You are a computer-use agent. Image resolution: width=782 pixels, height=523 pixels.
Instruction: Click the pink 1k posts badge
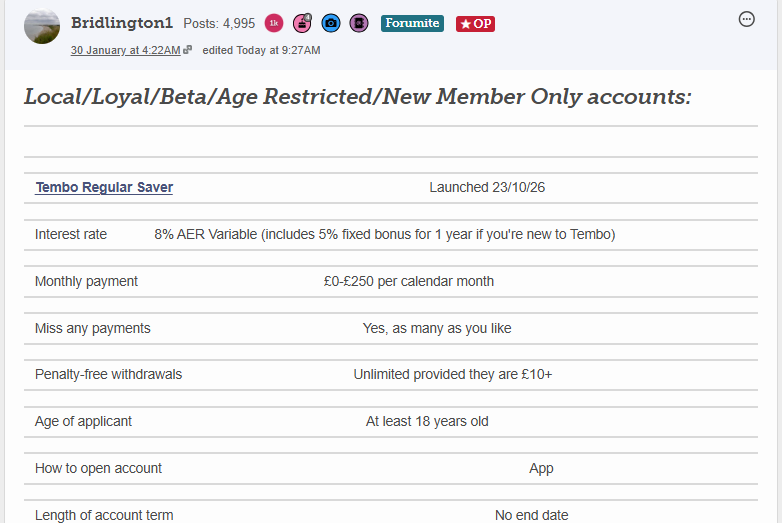pyautogui.click(x=274, y=23)
